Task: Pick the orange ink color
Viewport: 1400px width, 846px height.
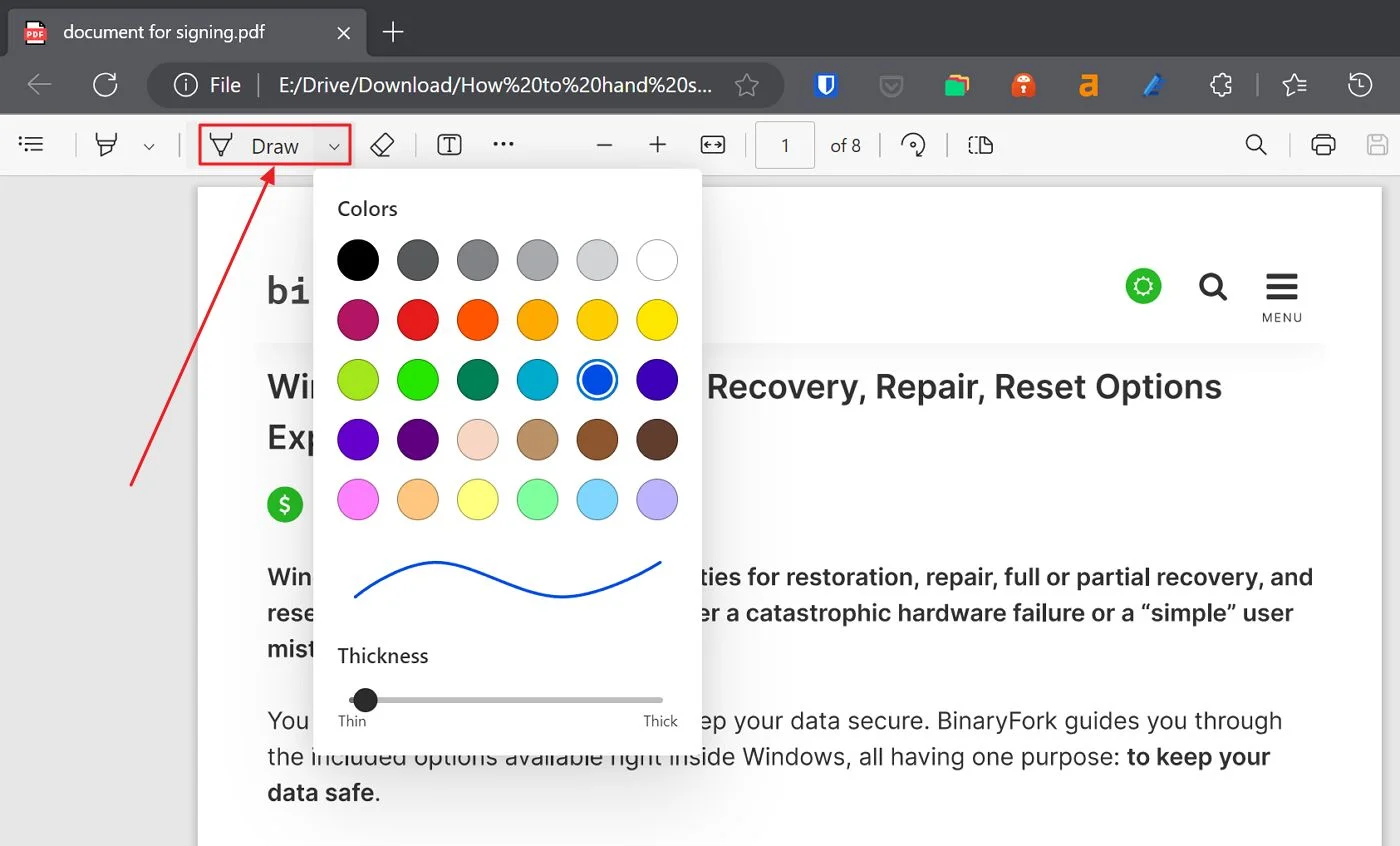Action: (478, 320)
